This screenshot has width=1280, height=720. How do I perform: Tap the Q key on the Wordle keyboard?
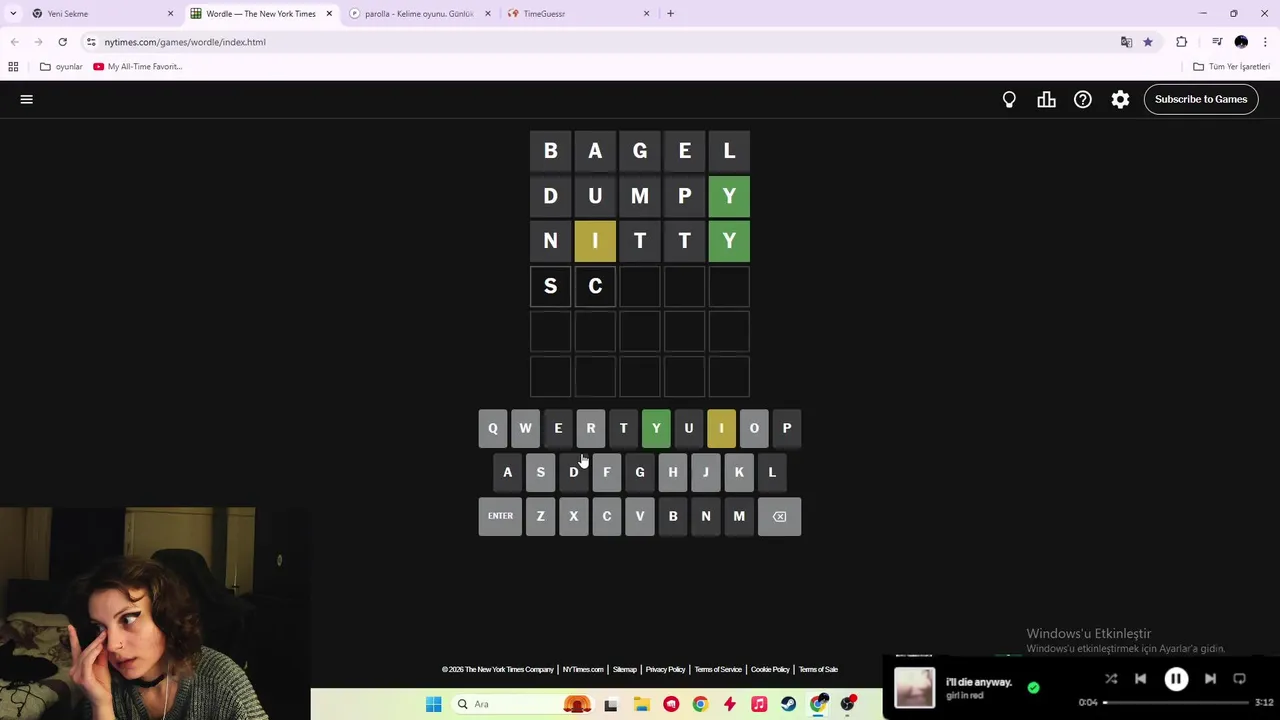493,428
